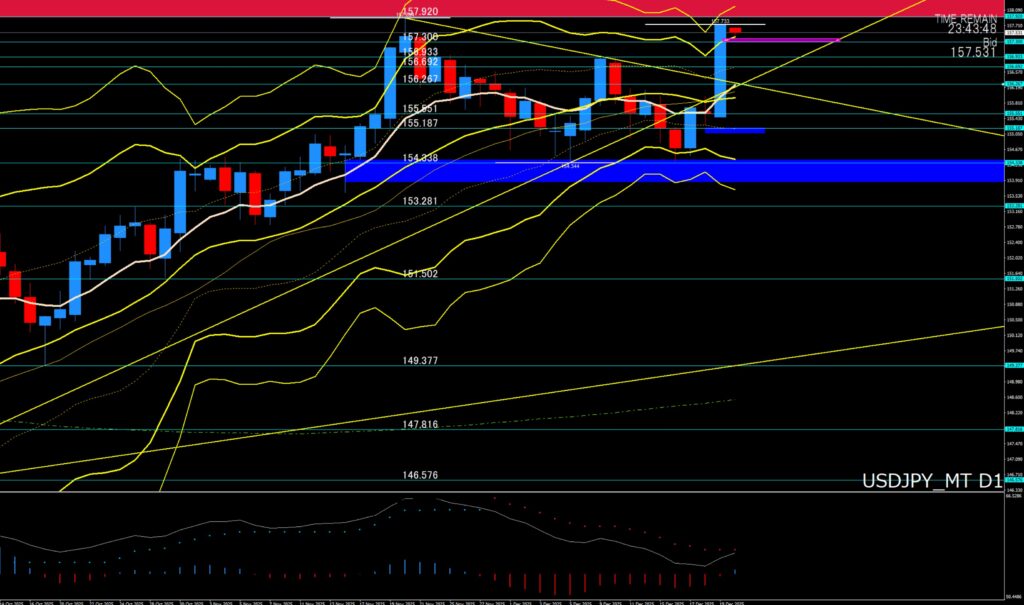
Task: Select the 149.377 price level label
Action: pos(420,360)
